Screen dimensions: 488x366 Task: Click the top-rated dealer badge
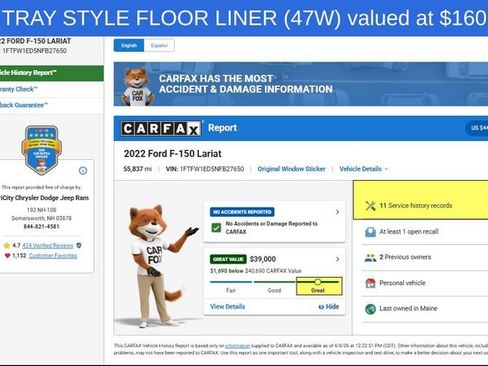tap(41, 150)
